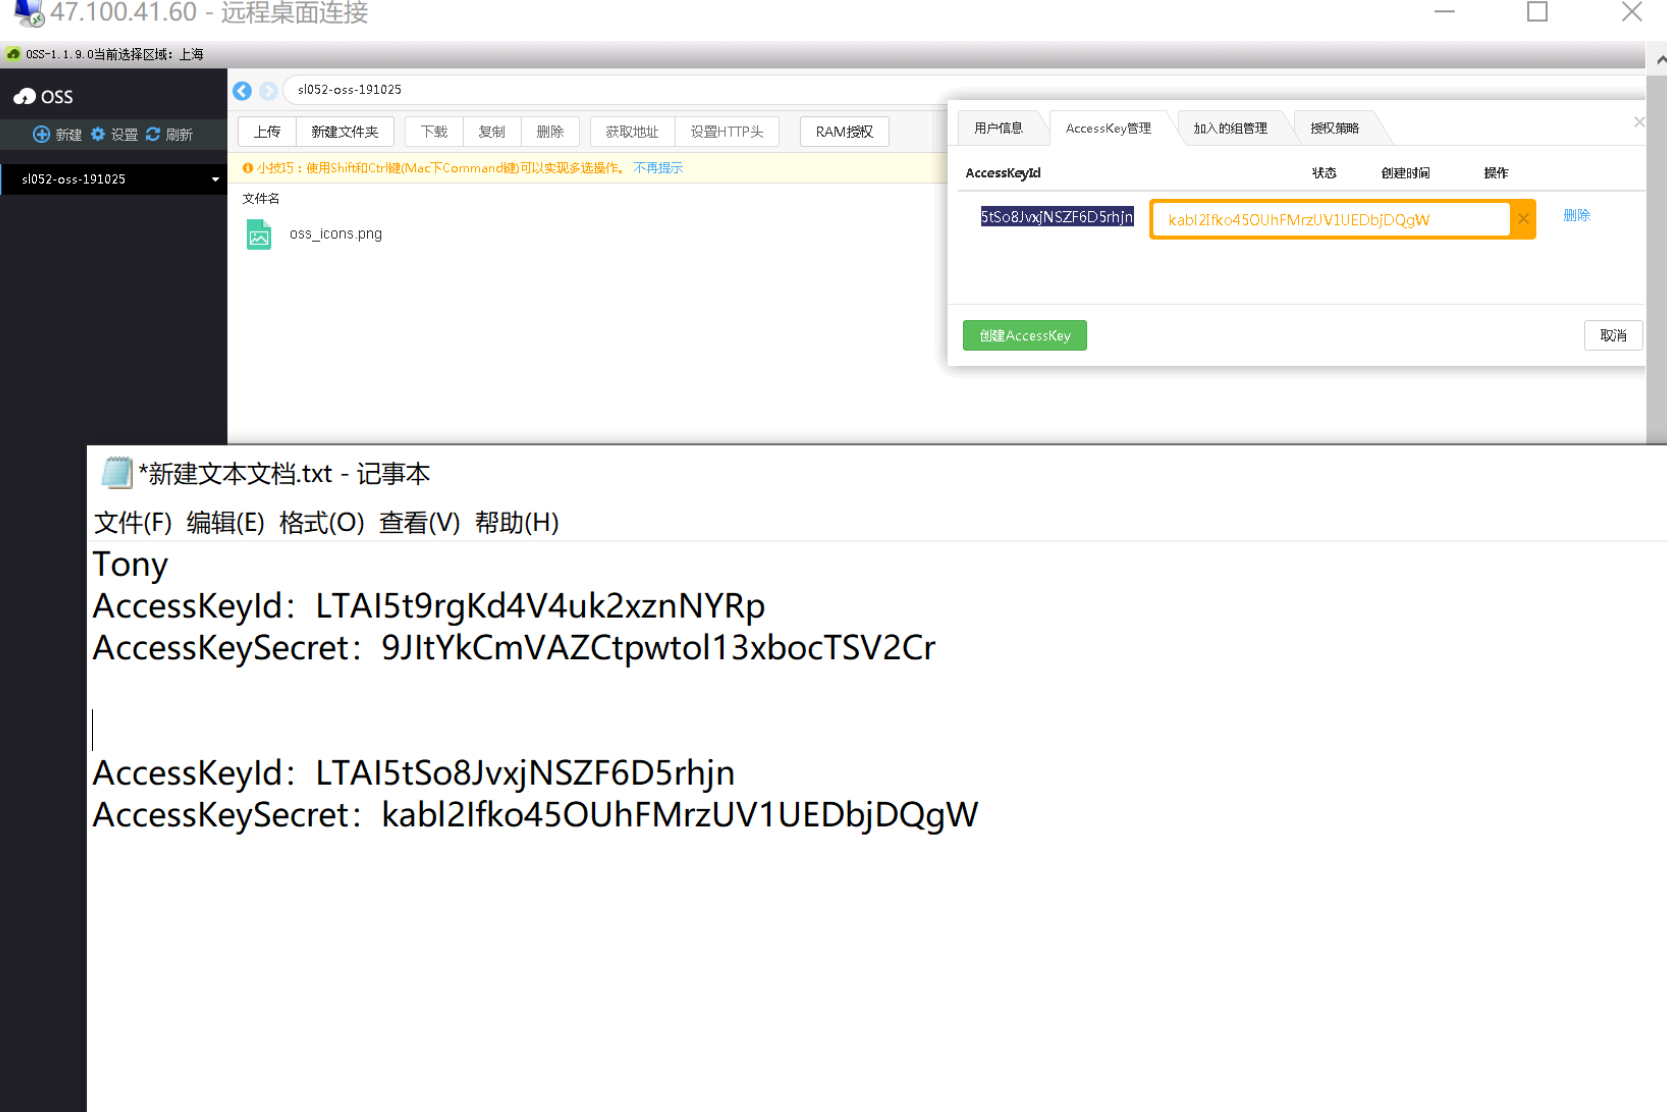Image resolution: width=1667 pixels, height=1112 pixels.
Task: Open Settings (设置) gear icon
Action: [x=98, y=134]
